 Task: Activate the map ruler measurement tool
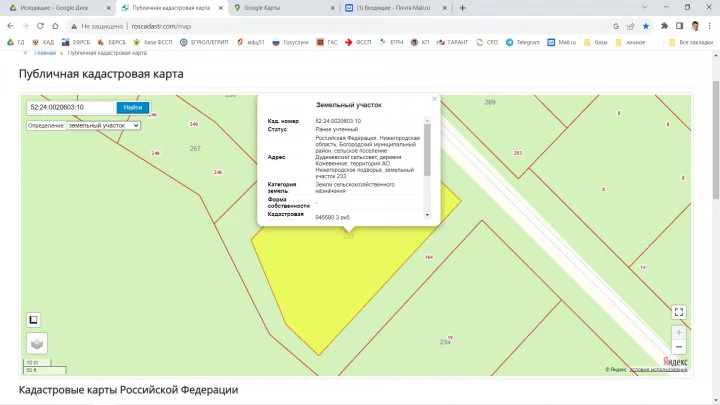[x=34, y=320]
